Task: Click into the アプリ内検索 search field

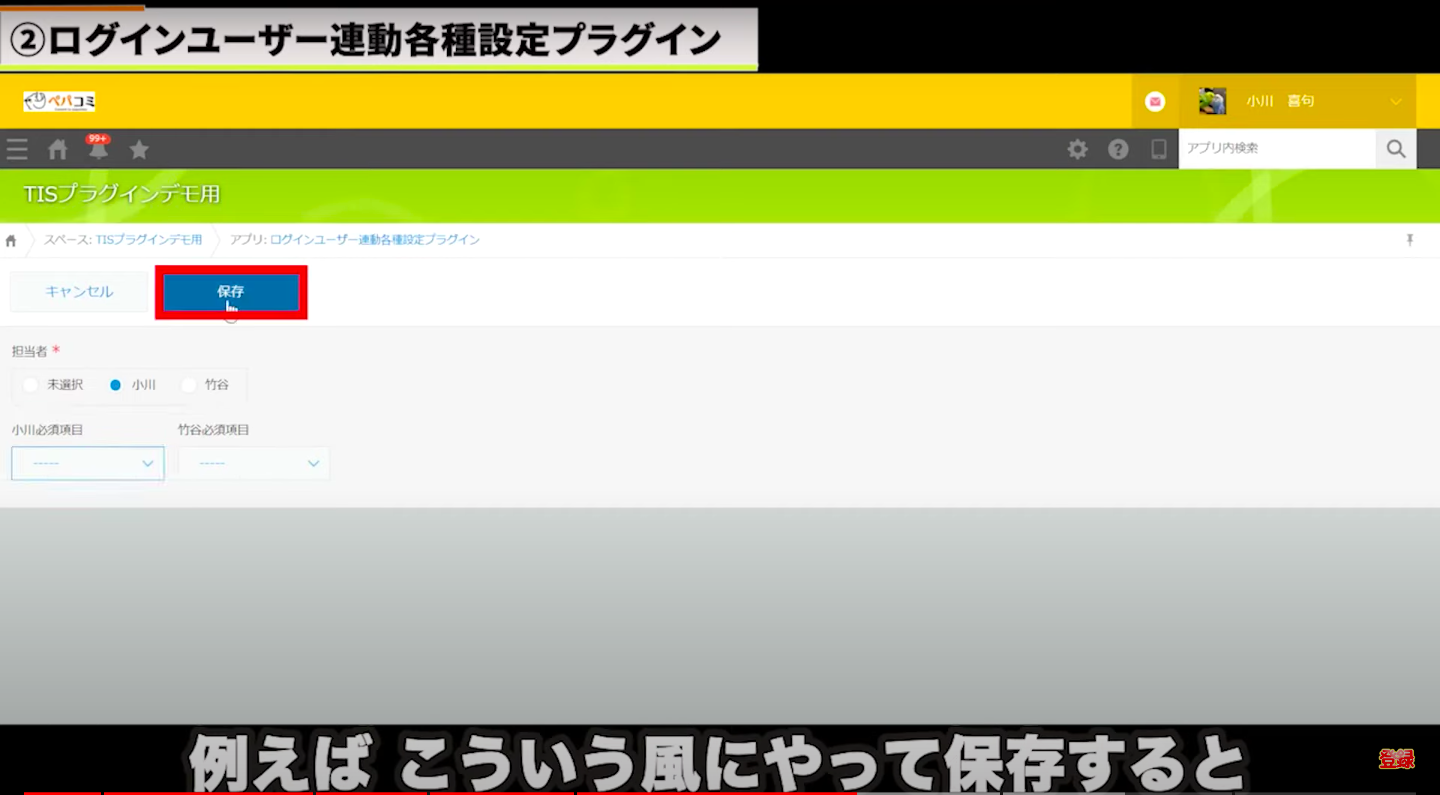Action: [x=1276, y=149]
